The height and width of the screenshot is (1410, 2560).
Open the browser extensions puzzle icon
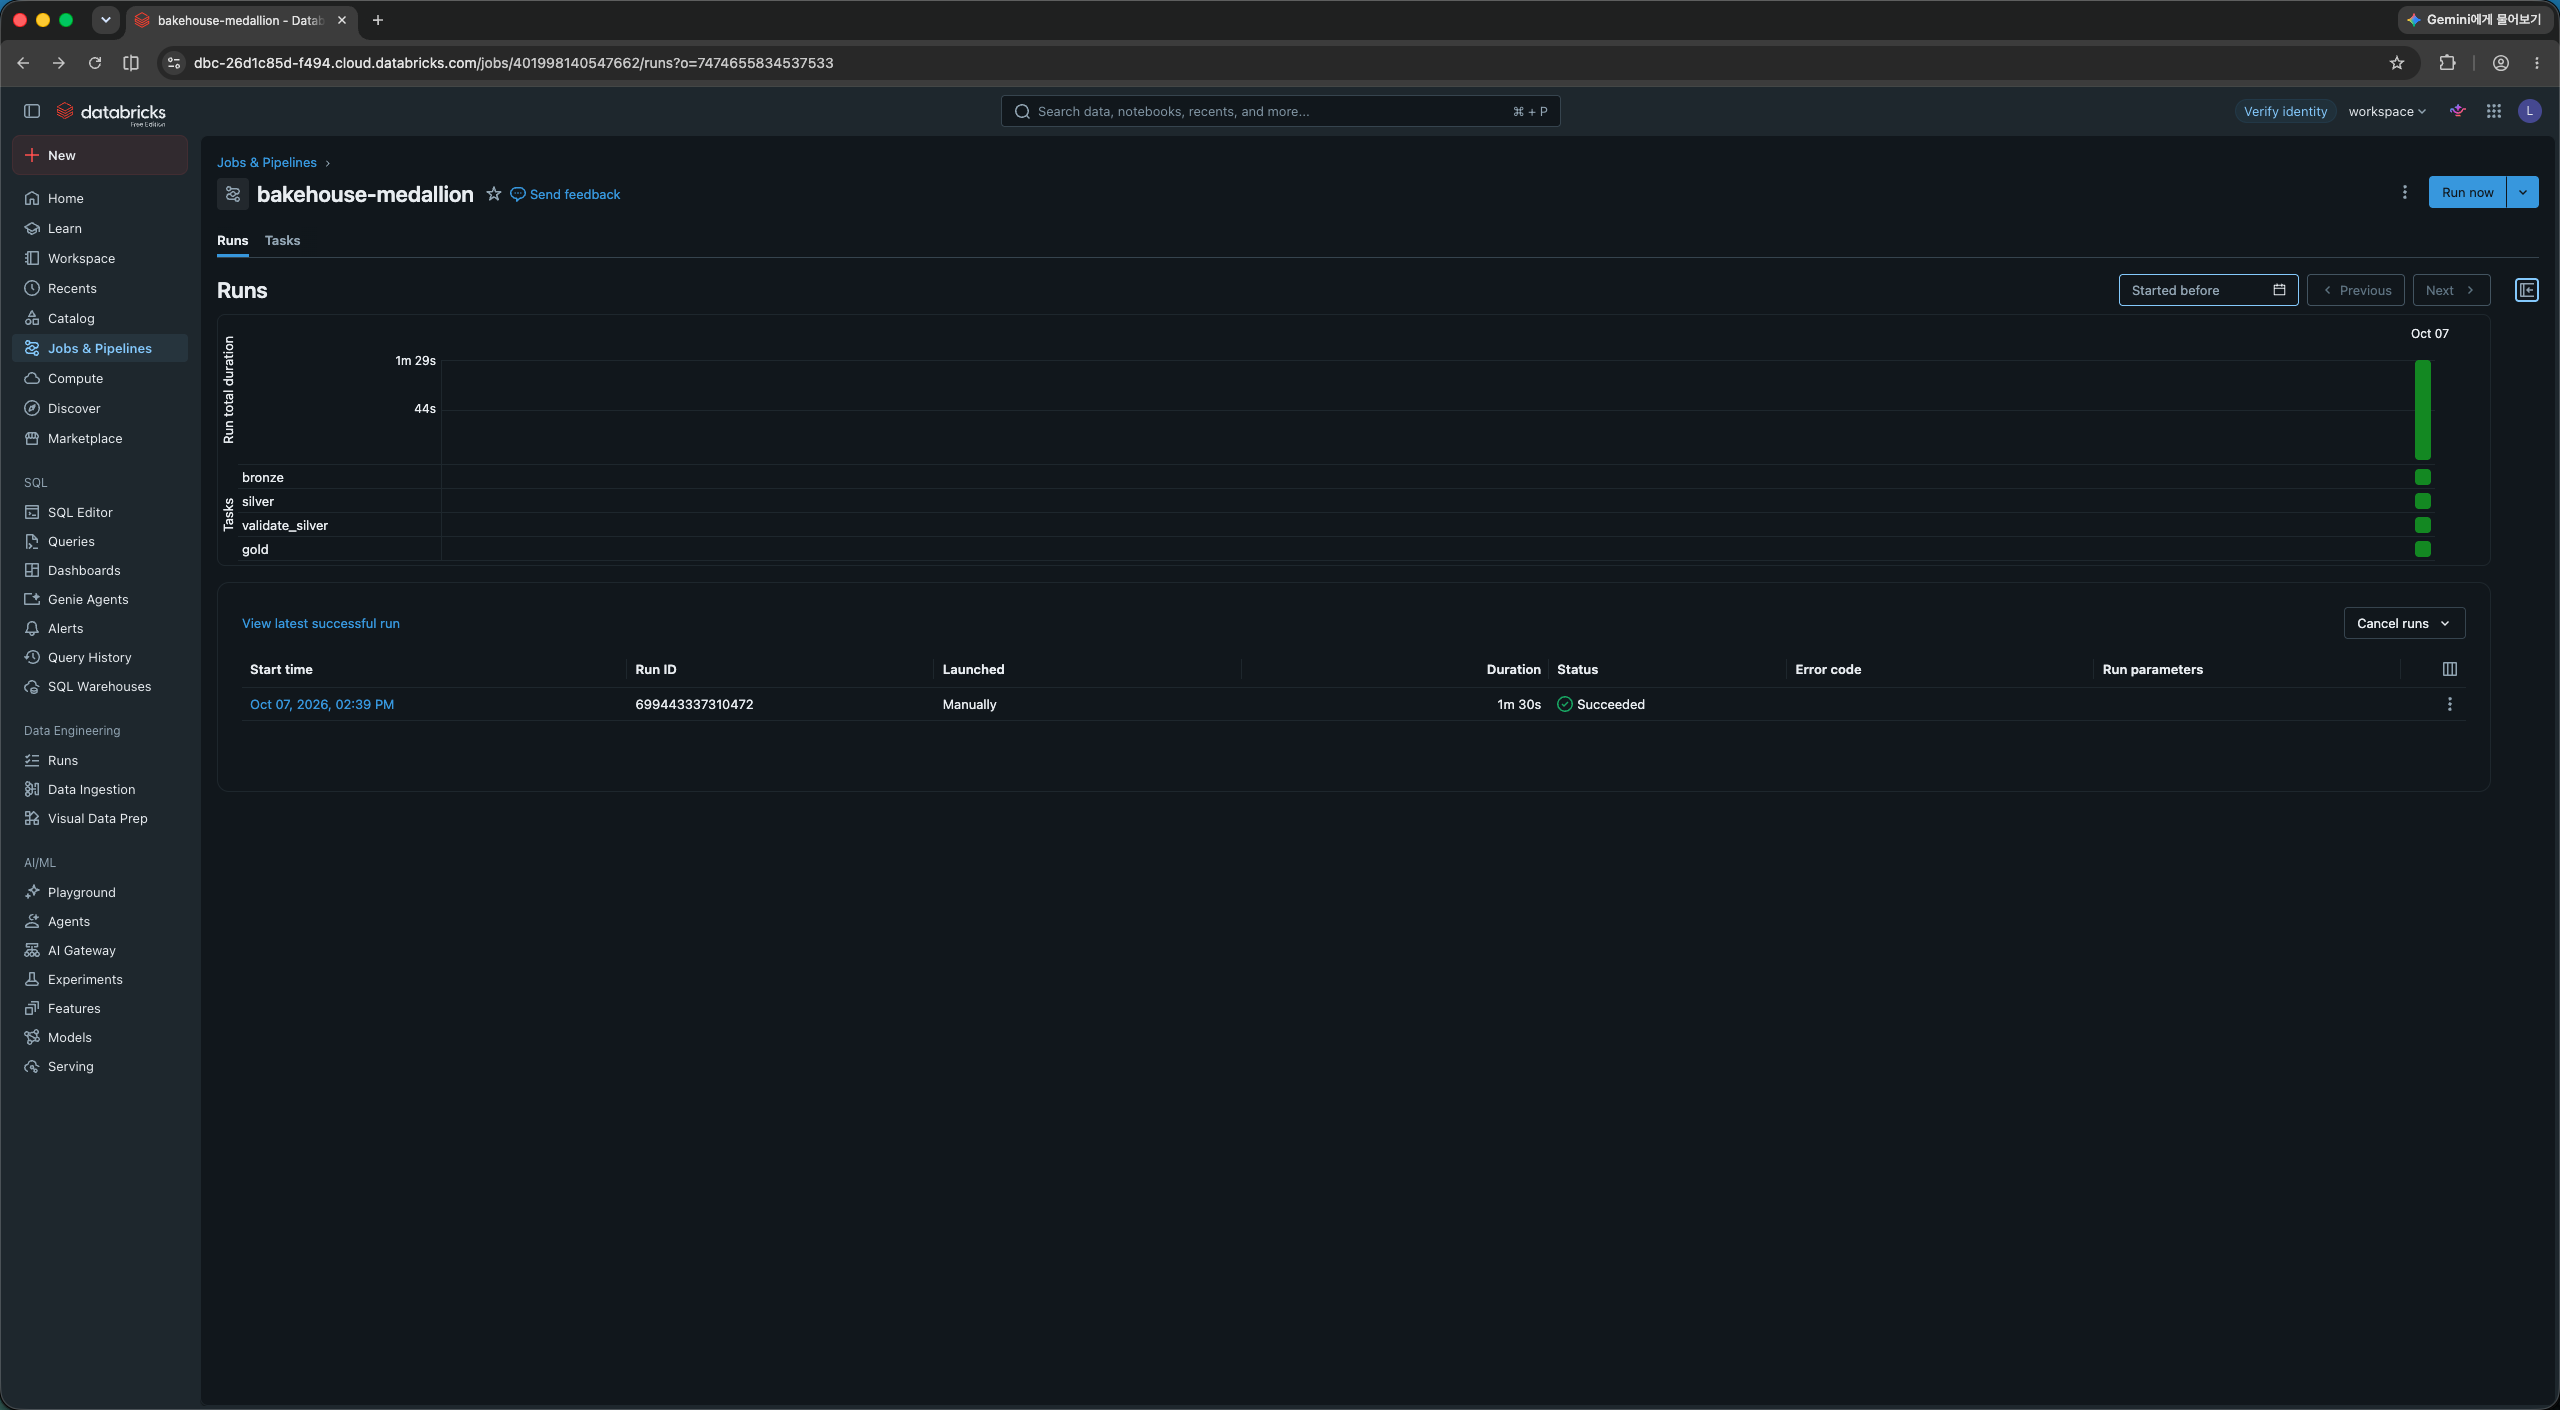click(2447, 63)
